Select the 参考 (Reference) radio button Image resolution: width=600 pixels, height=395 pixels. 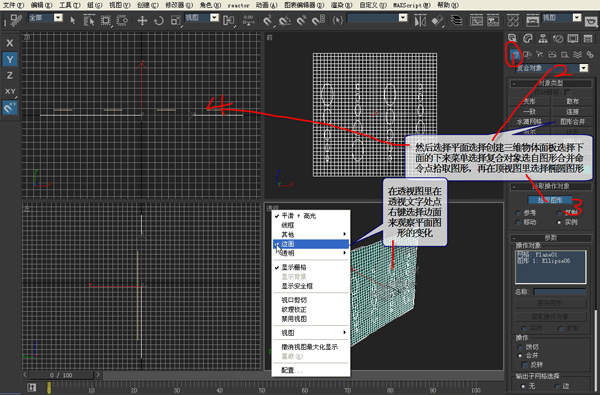point(518,213)
